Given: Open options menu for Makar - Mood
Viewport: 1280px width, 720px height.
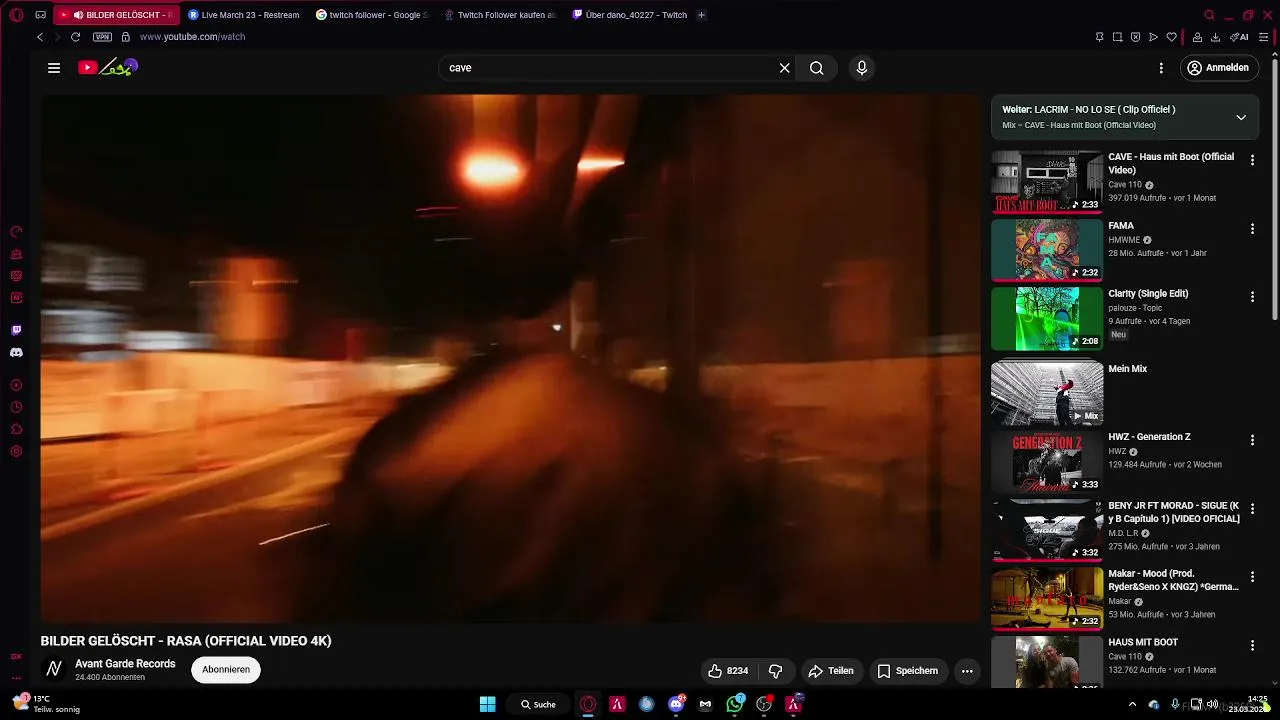Looking at the screenshot, I should tap(1252, 577).
